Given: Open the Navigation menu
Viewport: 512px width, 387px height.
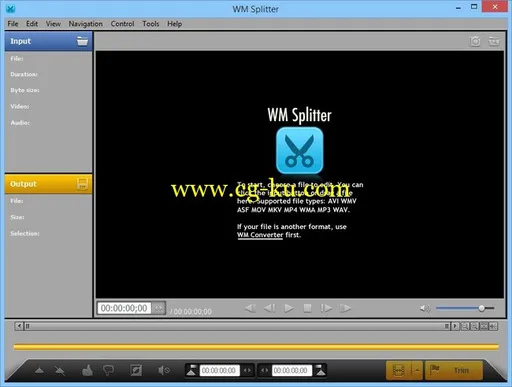Looking at the screenshot, I should coord(86,24).
